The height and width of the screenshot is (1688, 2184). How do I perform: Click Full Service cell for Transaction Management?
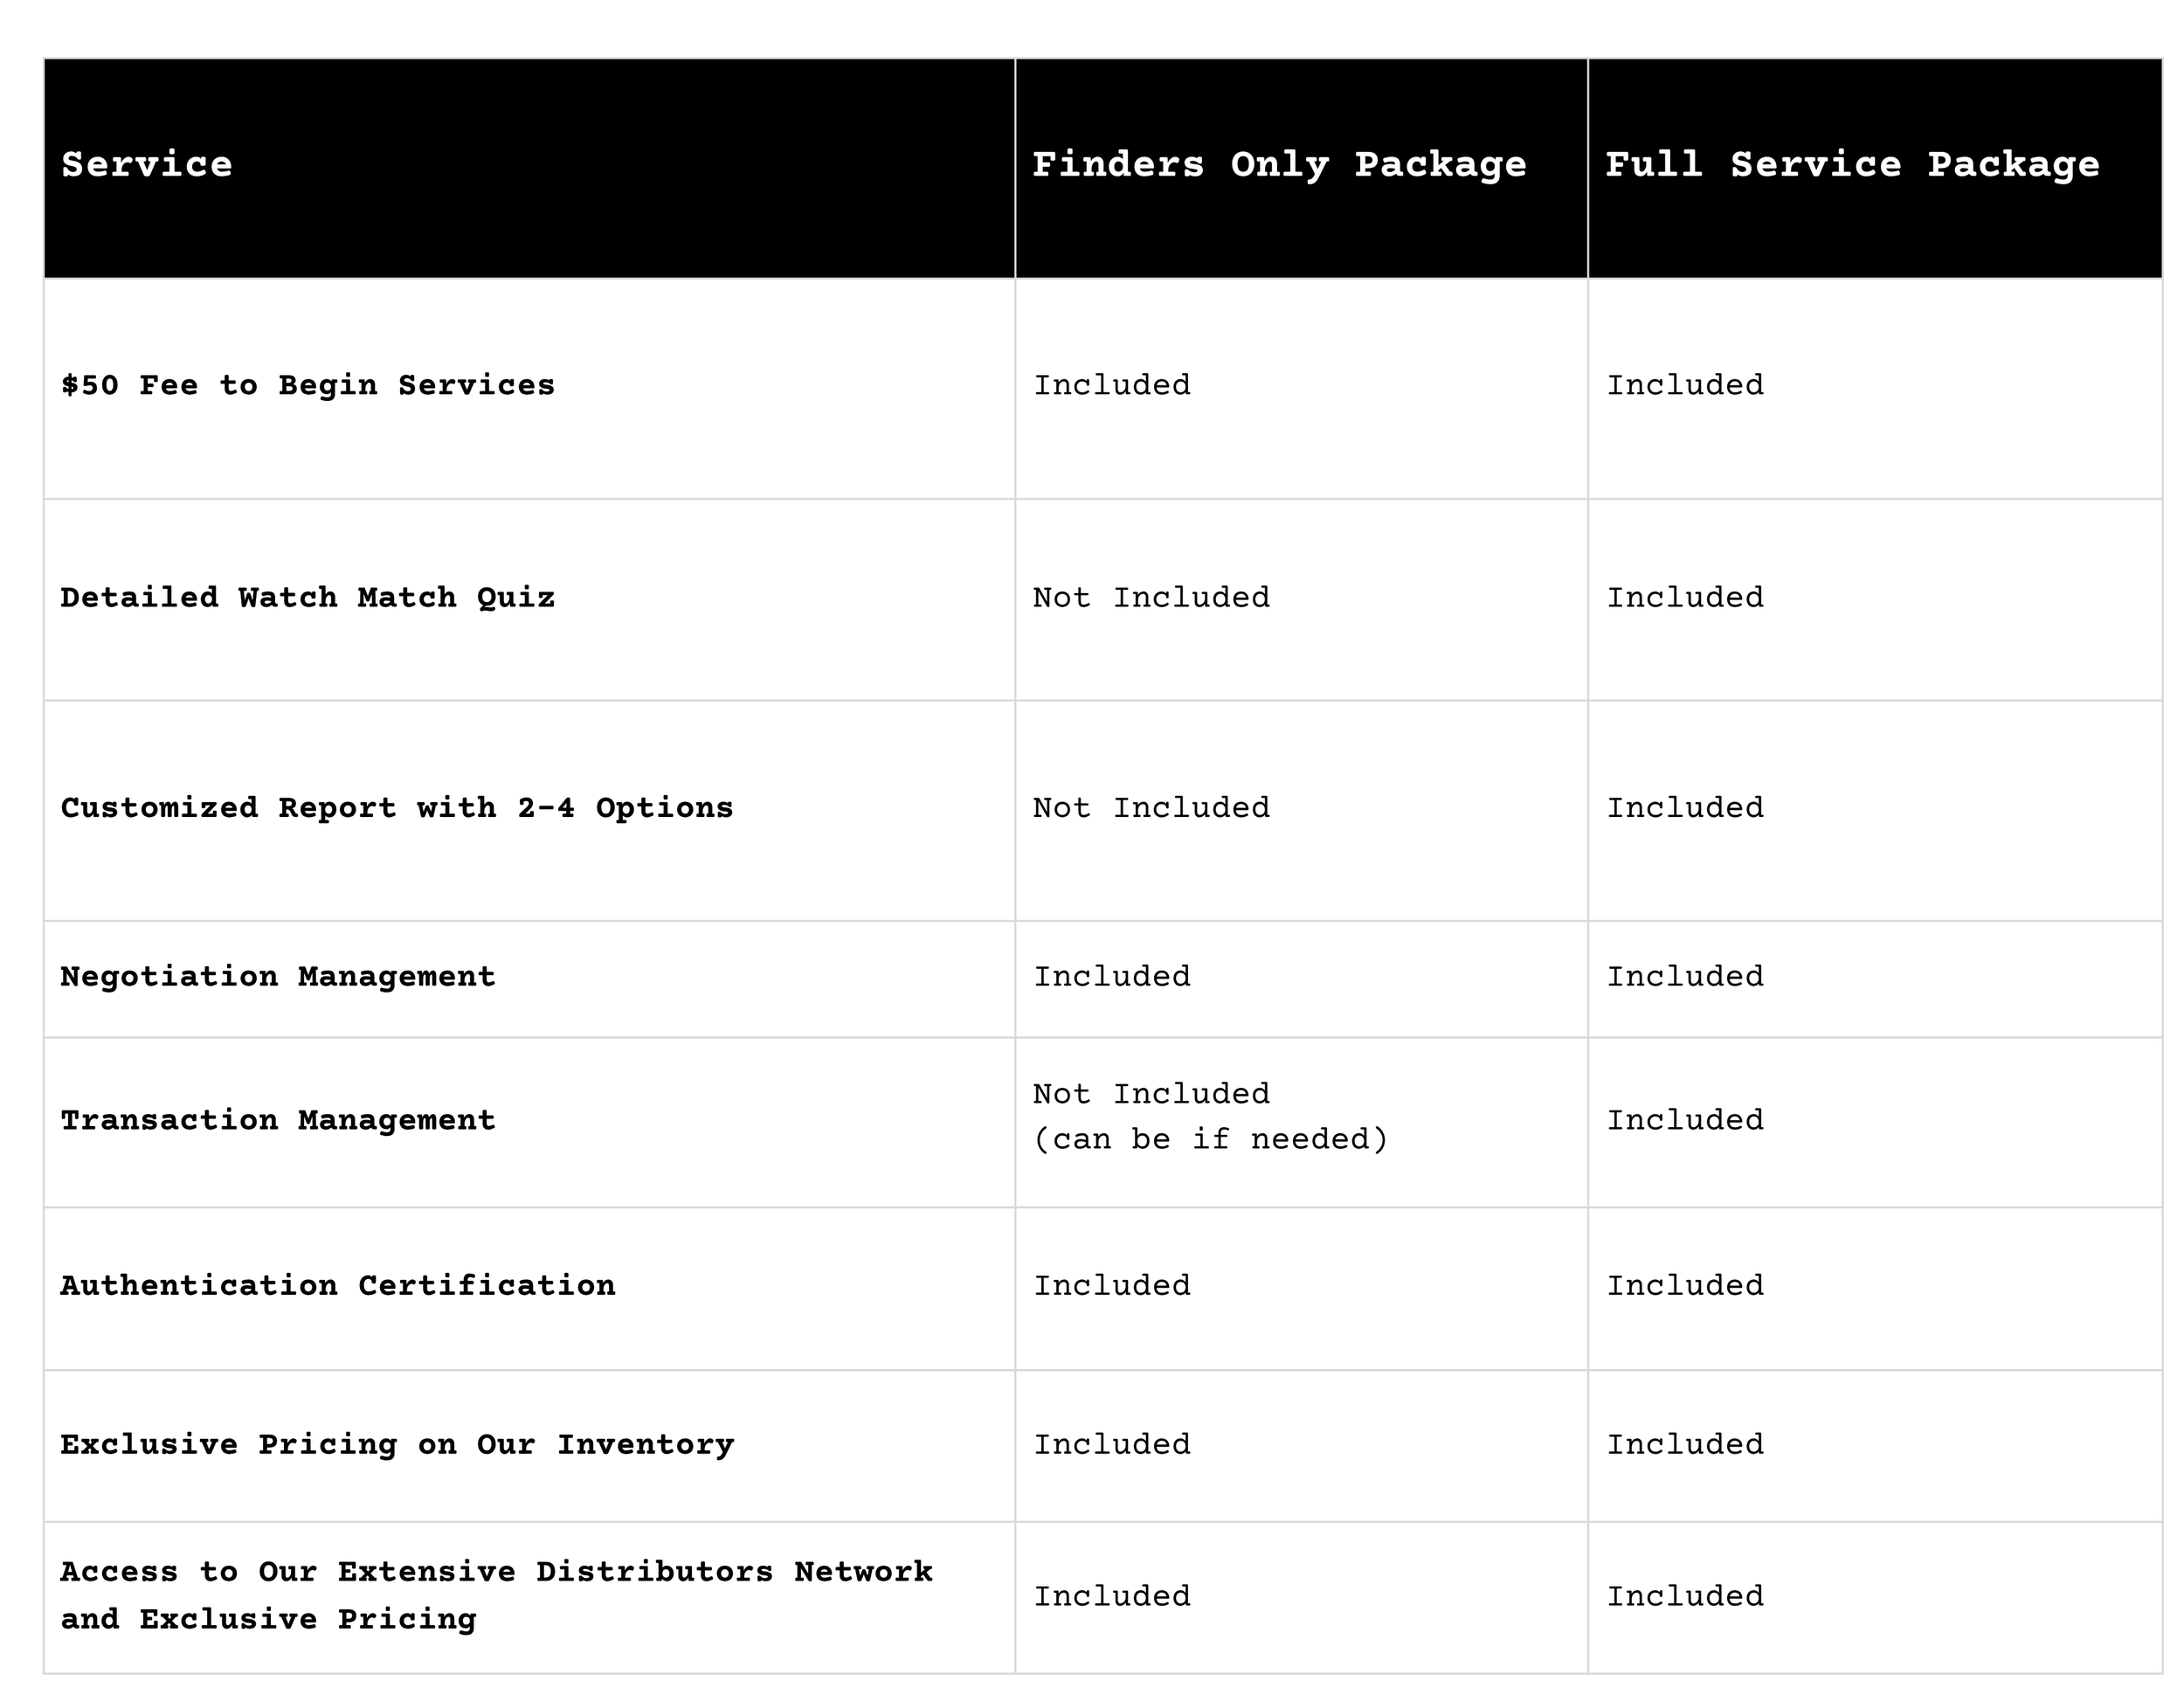(1685, 1119)
